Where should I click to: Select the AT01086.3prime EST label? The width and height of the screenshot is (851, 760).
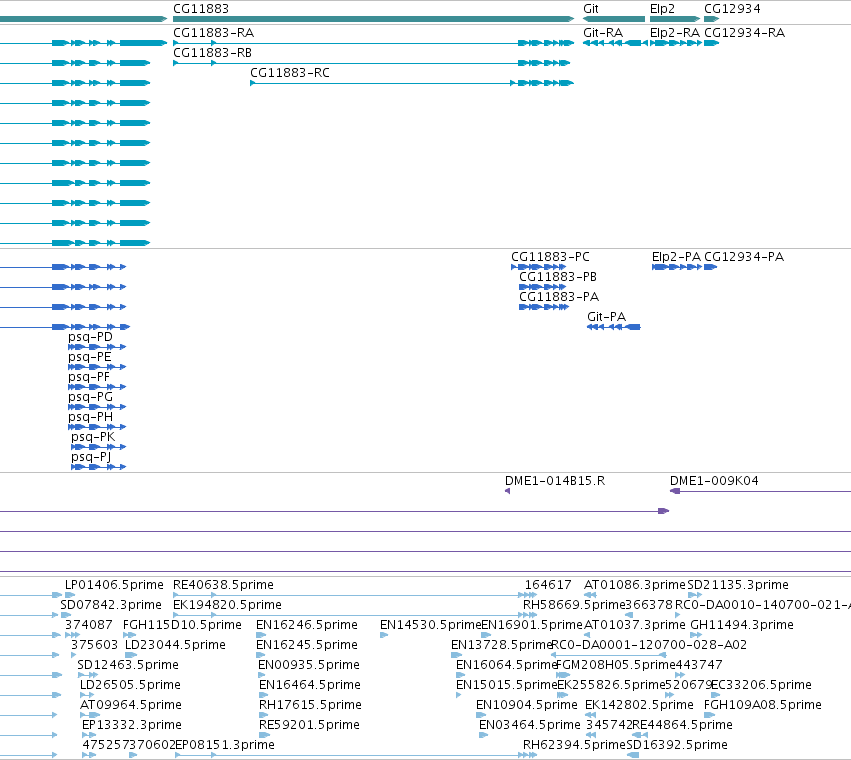point(634,585)
